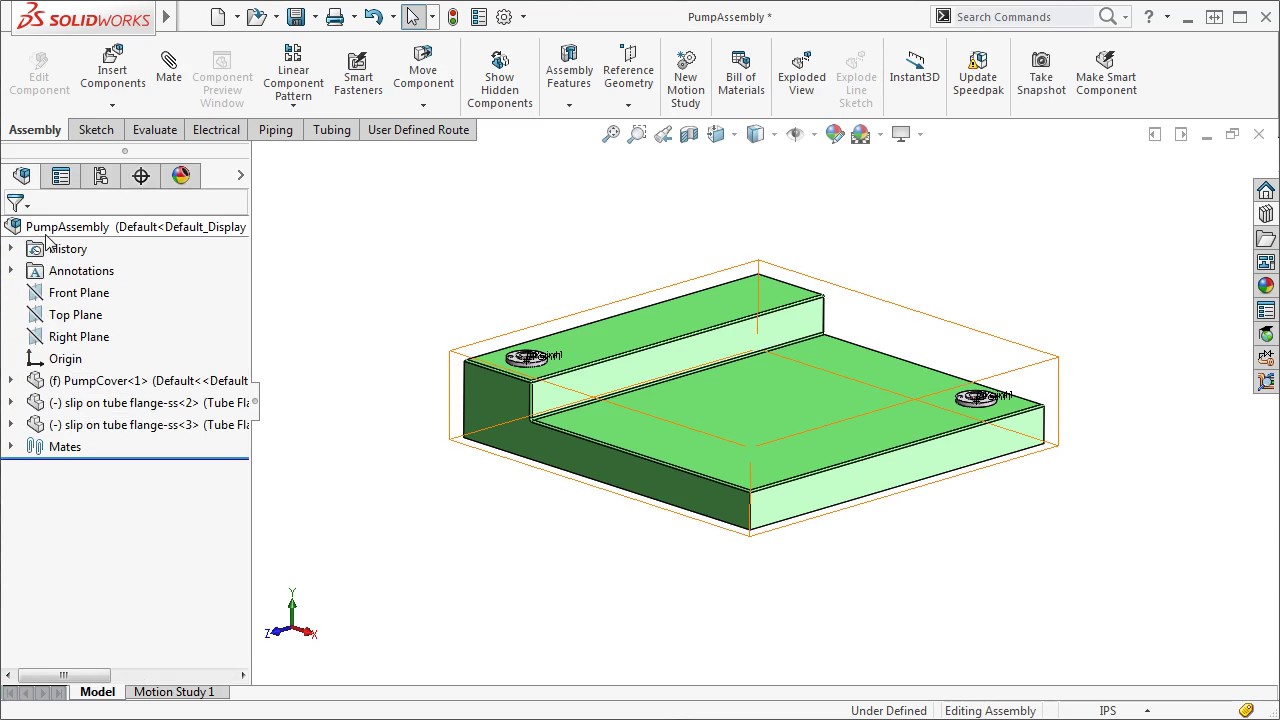Open the DimXpertManager tab
1280x720 pixels.
141,176
